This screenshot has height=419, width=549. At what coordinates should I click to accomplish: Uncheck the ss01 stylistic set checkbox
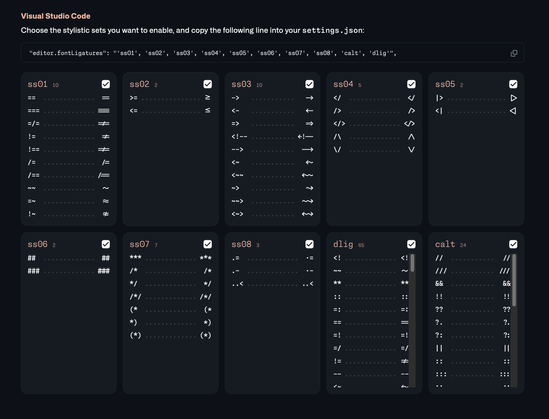click(x=106, y=84)
